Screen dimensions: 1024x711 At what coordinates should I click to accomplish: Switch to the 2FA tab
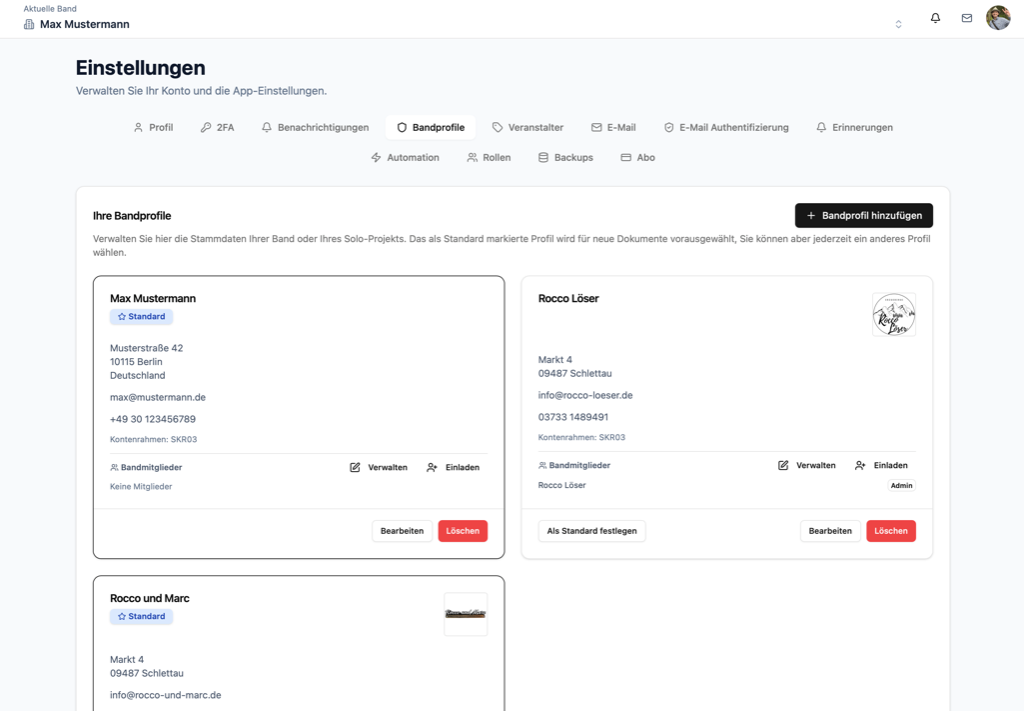[x=217, y=127]
